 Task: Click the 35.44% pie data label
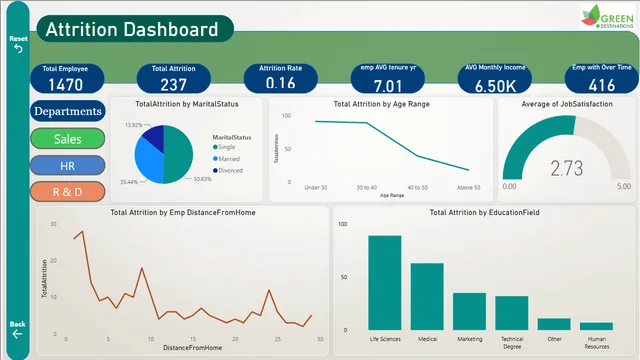pos(129,182)
